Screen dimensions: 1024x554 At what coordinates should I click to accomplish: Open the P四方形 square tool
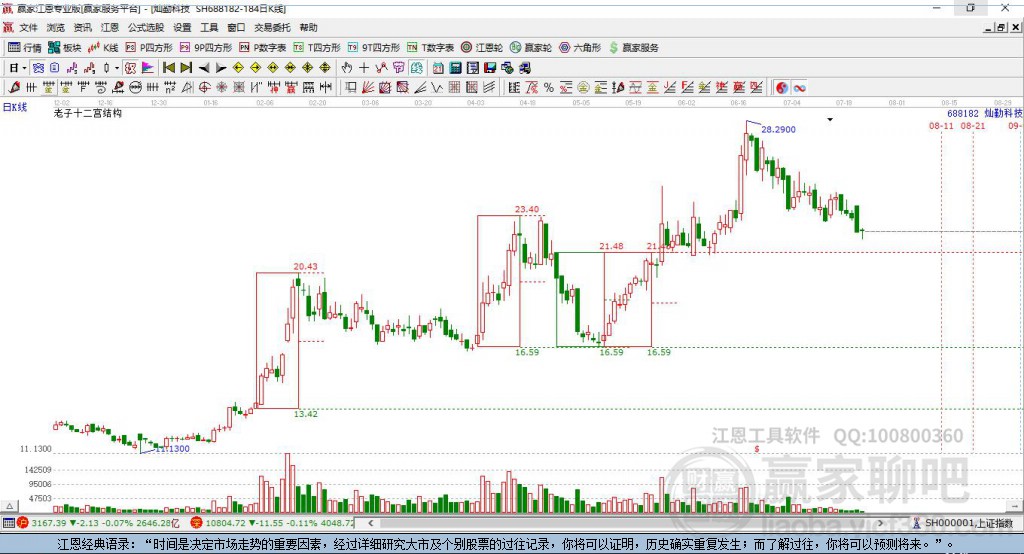pos(149,48)
